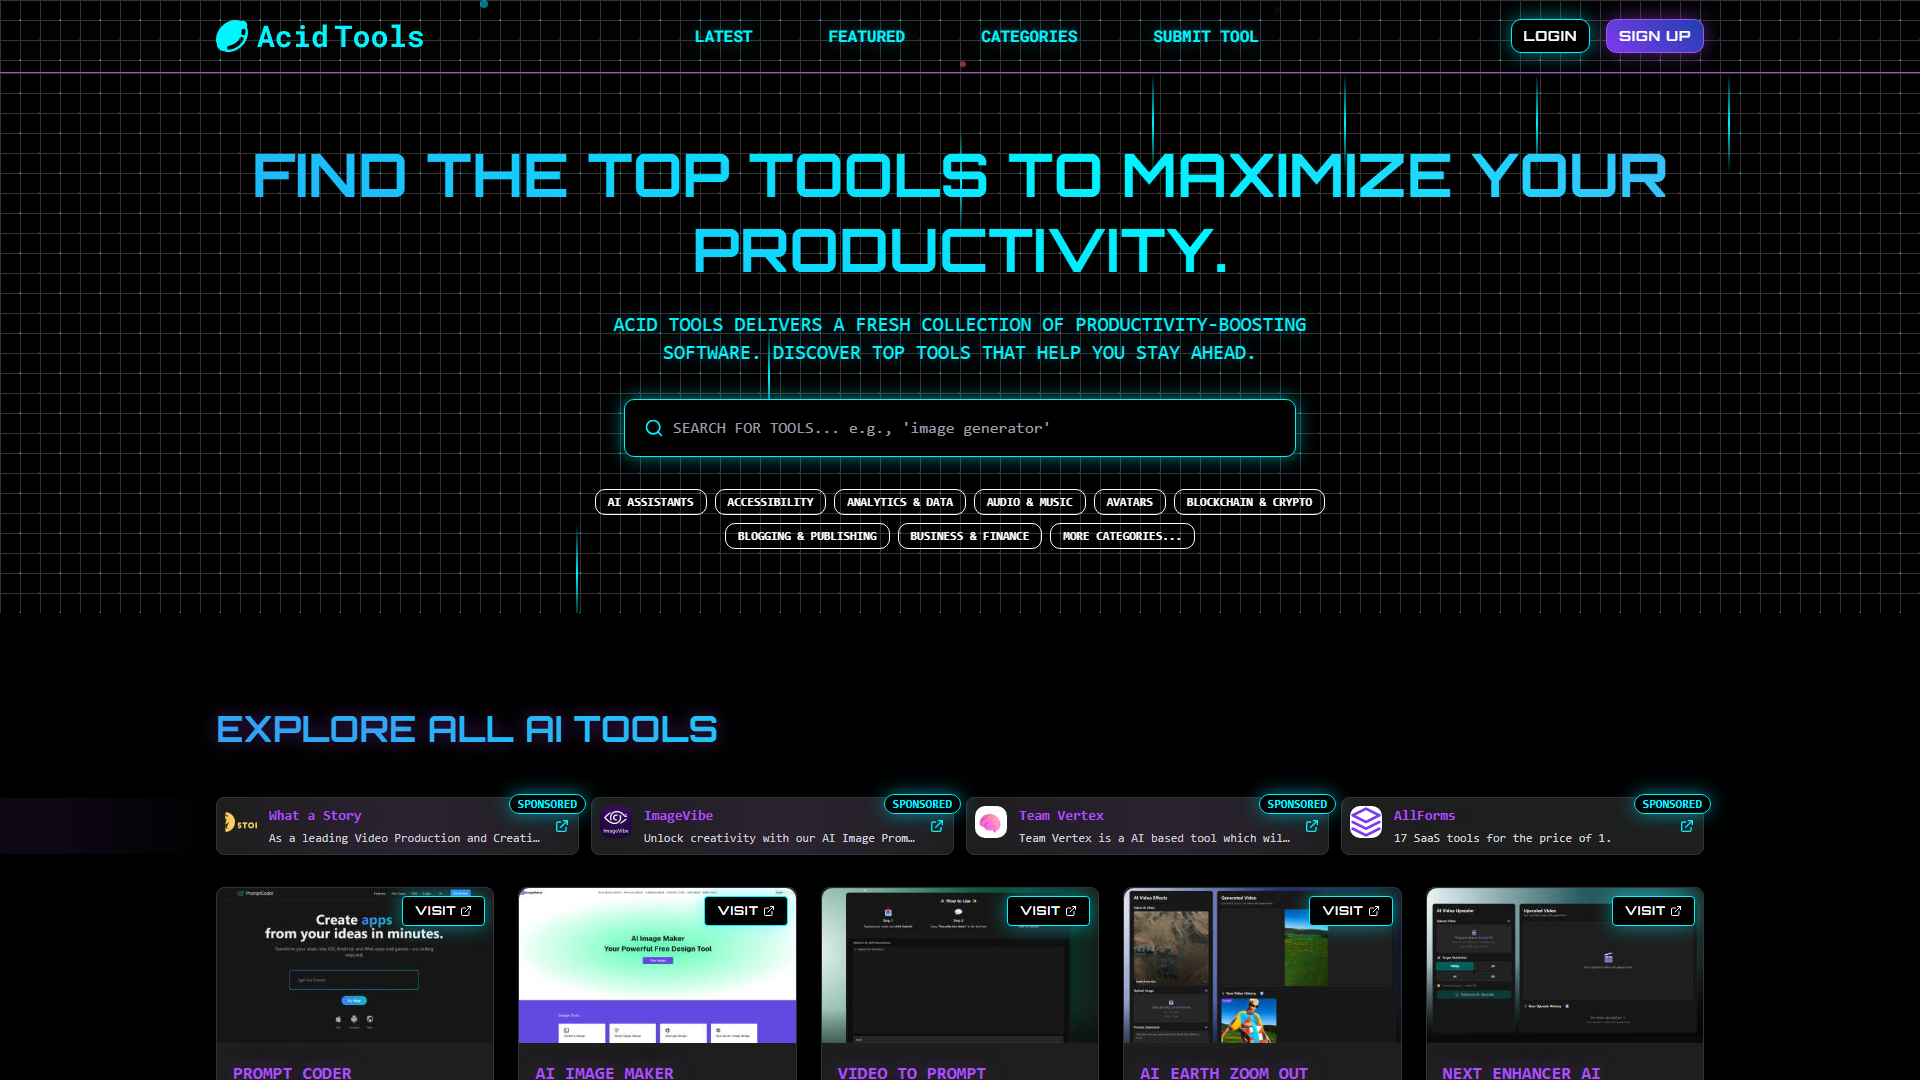Open the FEATURED nav item
The height and width of the screenshot is (1080, 1920).
tap(866, 37)
